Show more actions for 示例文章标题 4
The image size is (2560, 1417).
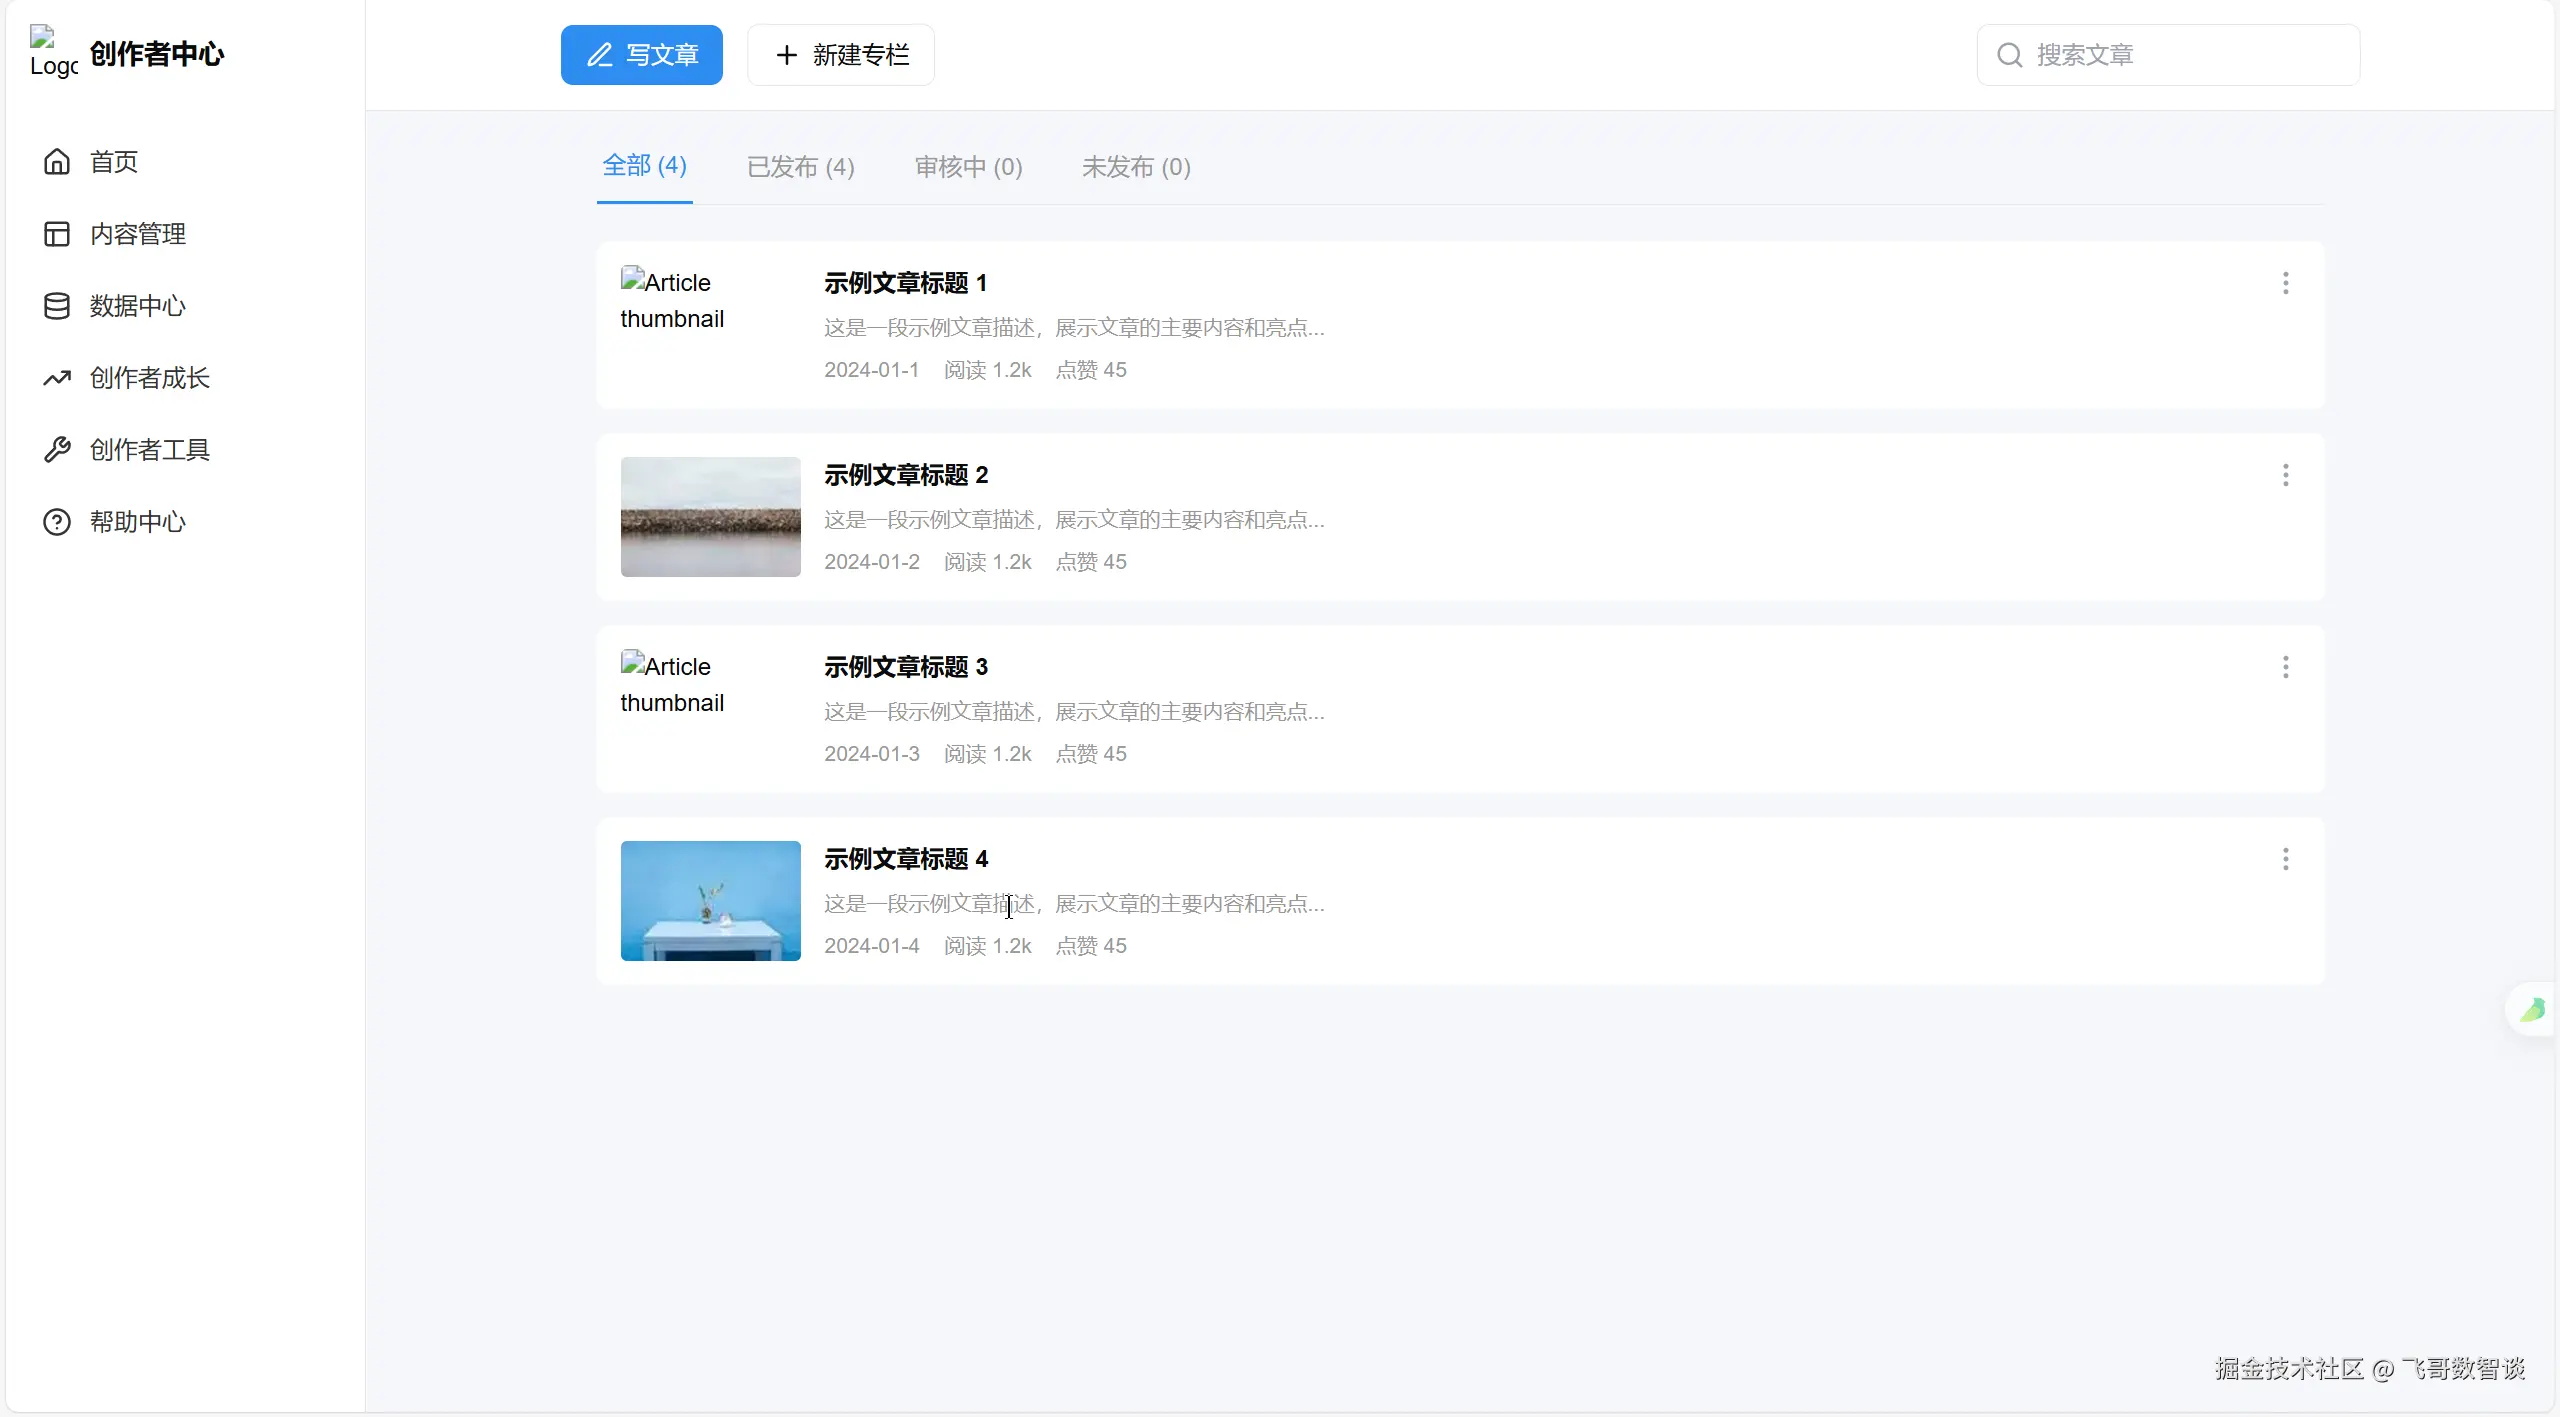pyautogui.click(x=2285, y=859)
